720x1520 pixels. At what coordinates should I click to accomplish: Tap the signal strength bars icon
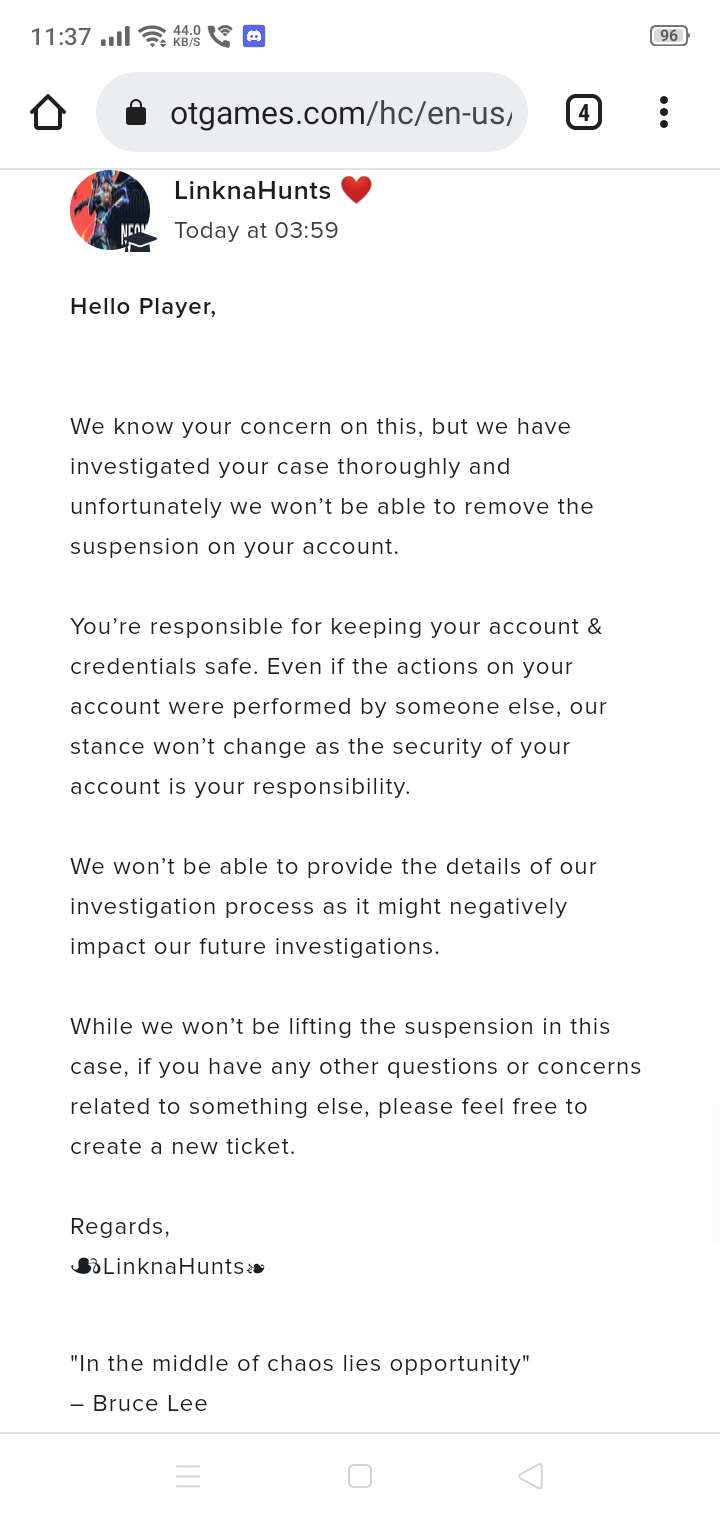click(116, 36)
